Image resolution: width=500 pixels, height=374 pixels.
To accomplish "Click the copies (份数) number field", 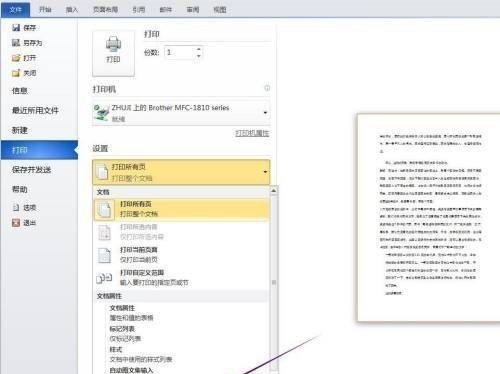I will click(x=179, y=53).
